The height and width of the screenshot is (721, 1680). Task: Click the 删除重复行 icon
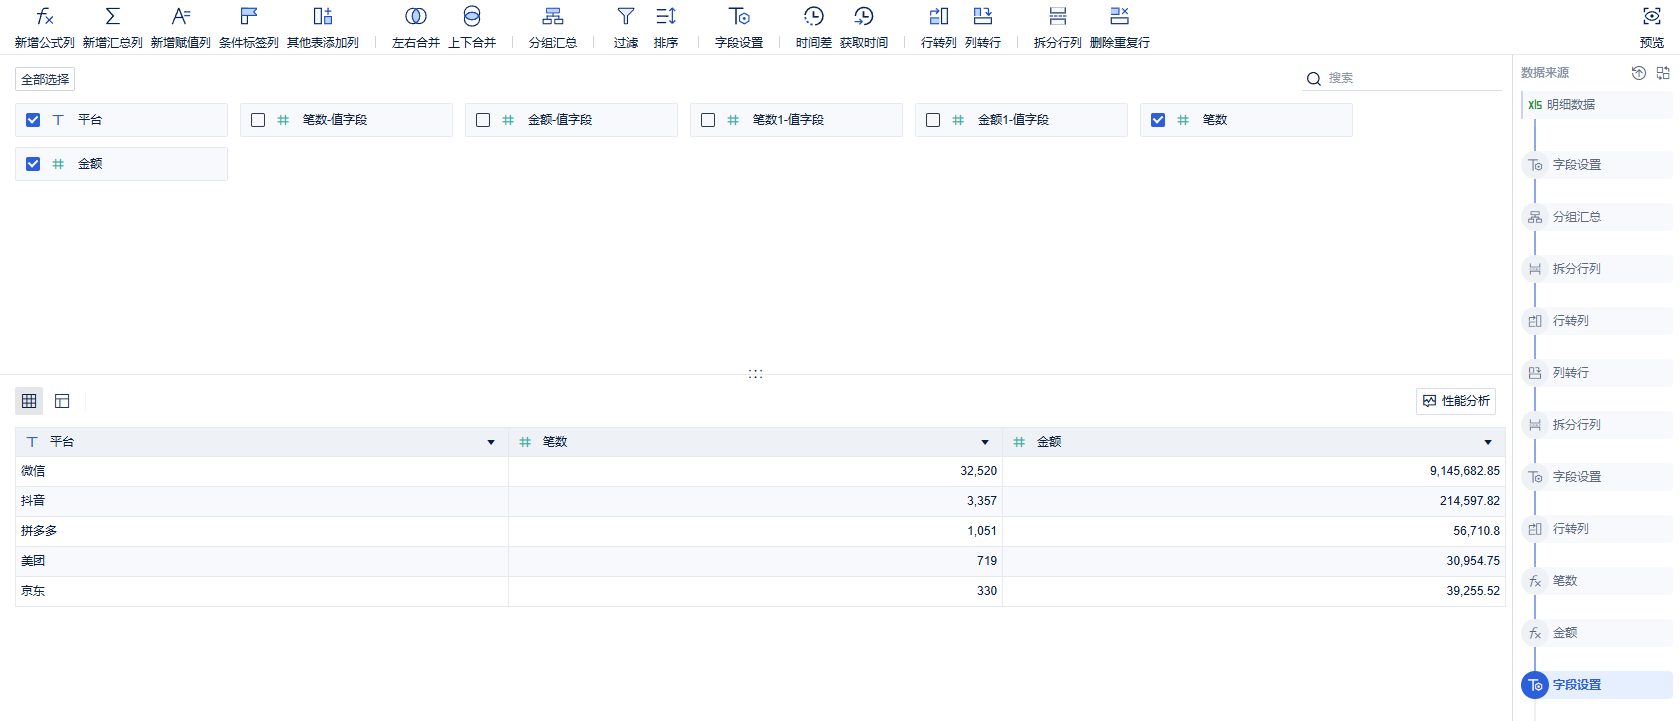[1119, 17]
